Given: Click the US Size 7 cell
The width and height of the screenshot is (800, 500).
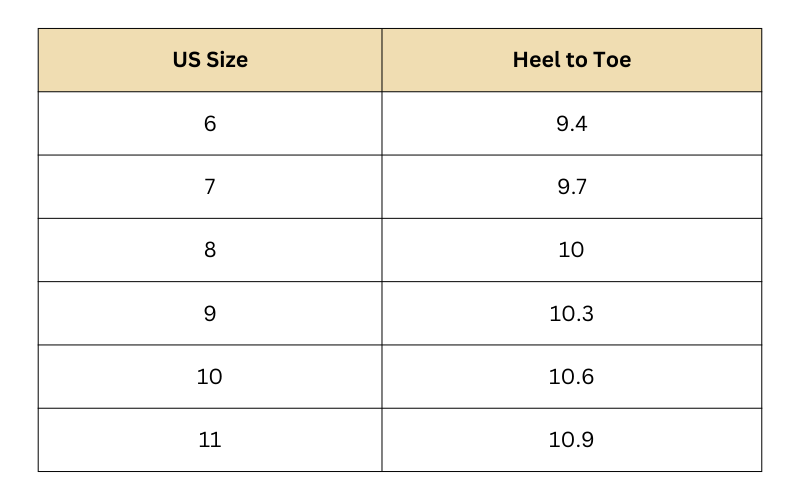Looking at the screenshot, I should [x=210, y=187].
